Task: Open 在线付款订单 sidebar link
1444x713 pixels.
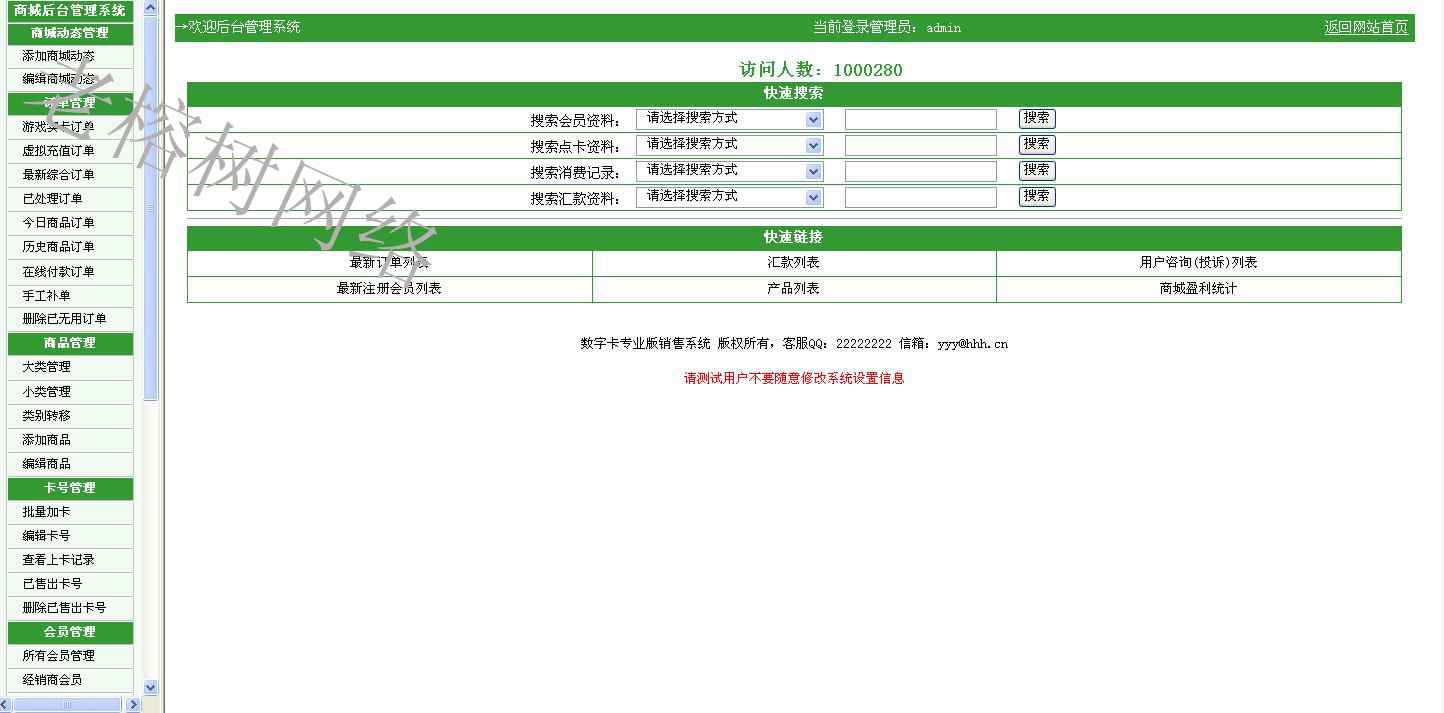Action: coord(59,272)
